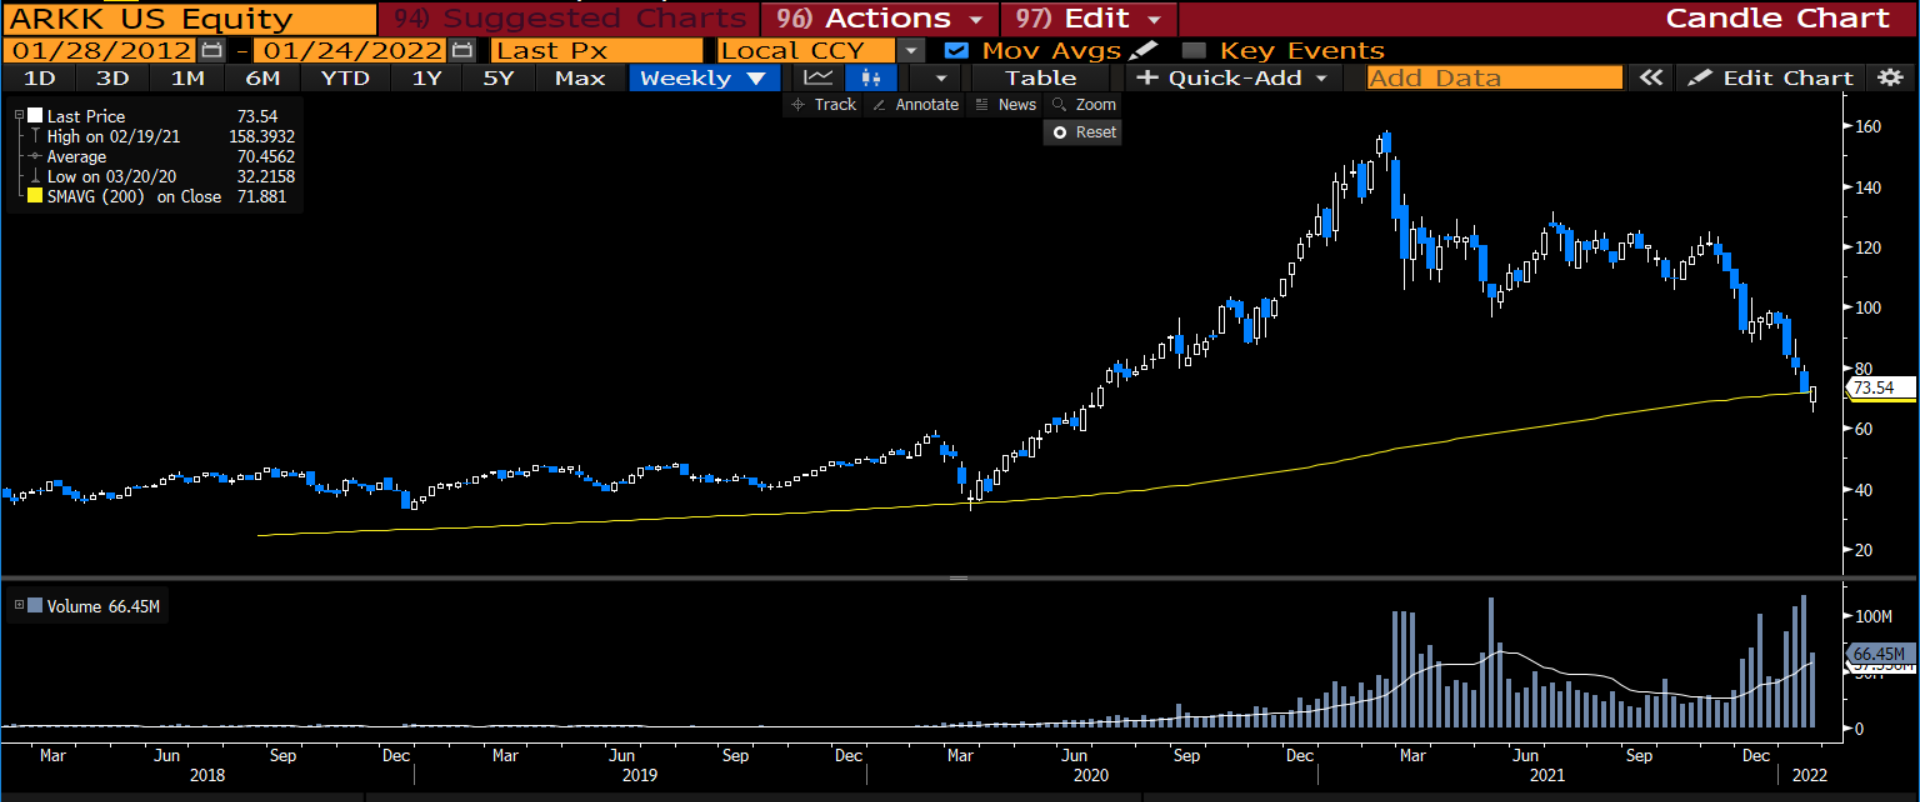Click the Quick-Add plus button
Viewport: 1920px width, 802px height.
pyautogui.click(x=1147, y=78)
